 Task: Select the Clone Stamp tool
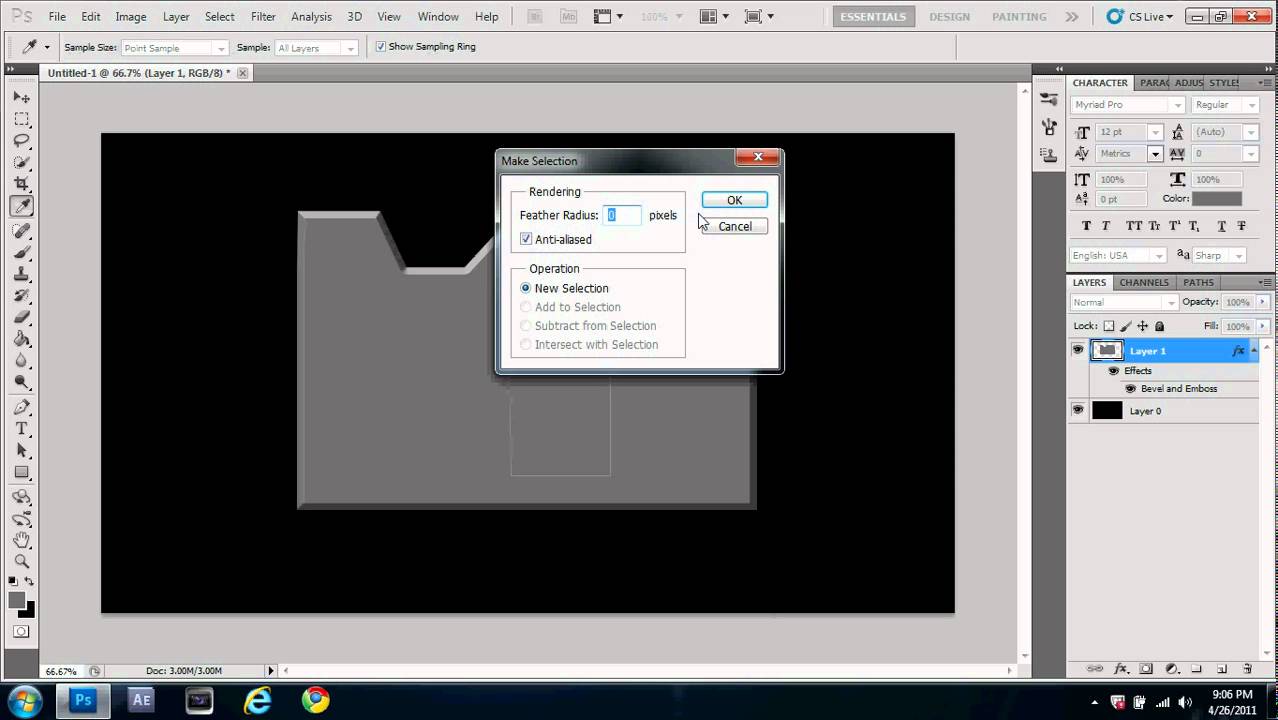[x=22, y=274]
